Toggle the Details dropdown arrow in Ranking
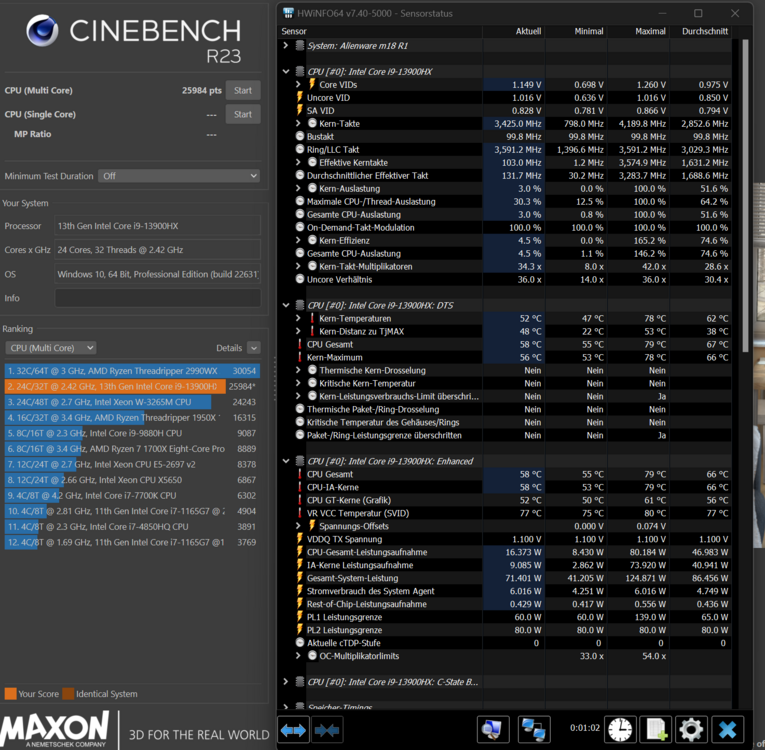Image resolution: width=765 pixels, height=750 pixels. click(253, 348)
